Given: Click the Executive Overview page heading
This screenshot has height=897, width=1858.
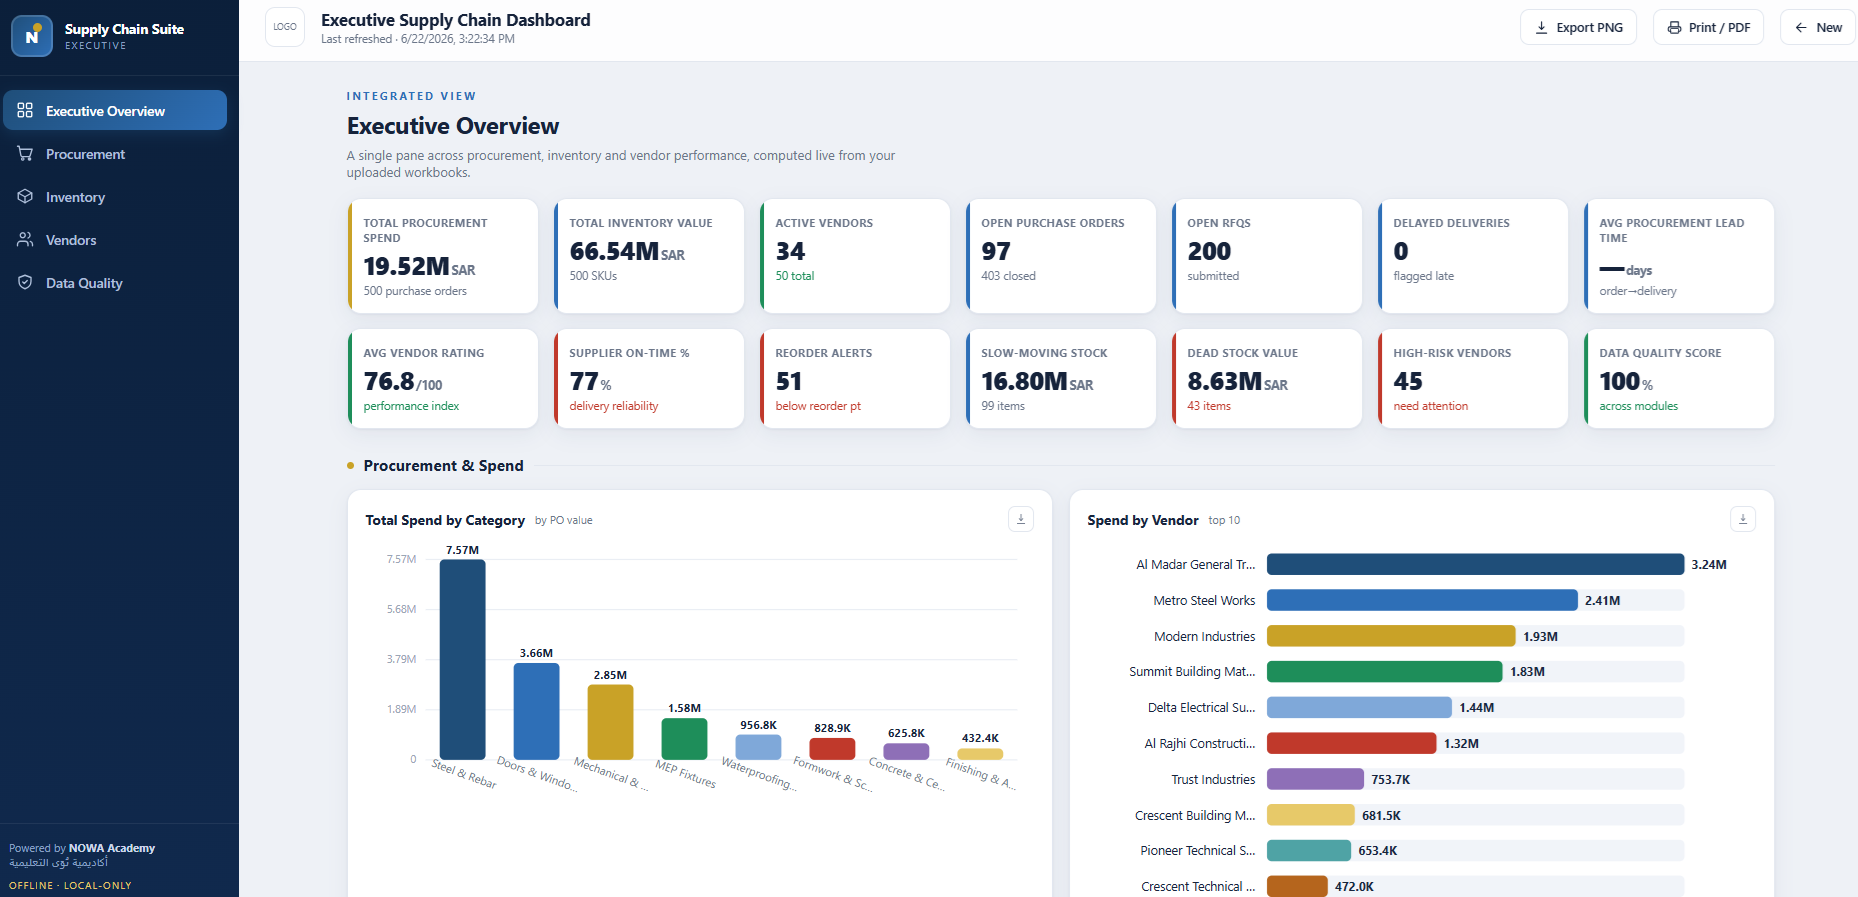Looking at the screenshot, I should 453,126.
